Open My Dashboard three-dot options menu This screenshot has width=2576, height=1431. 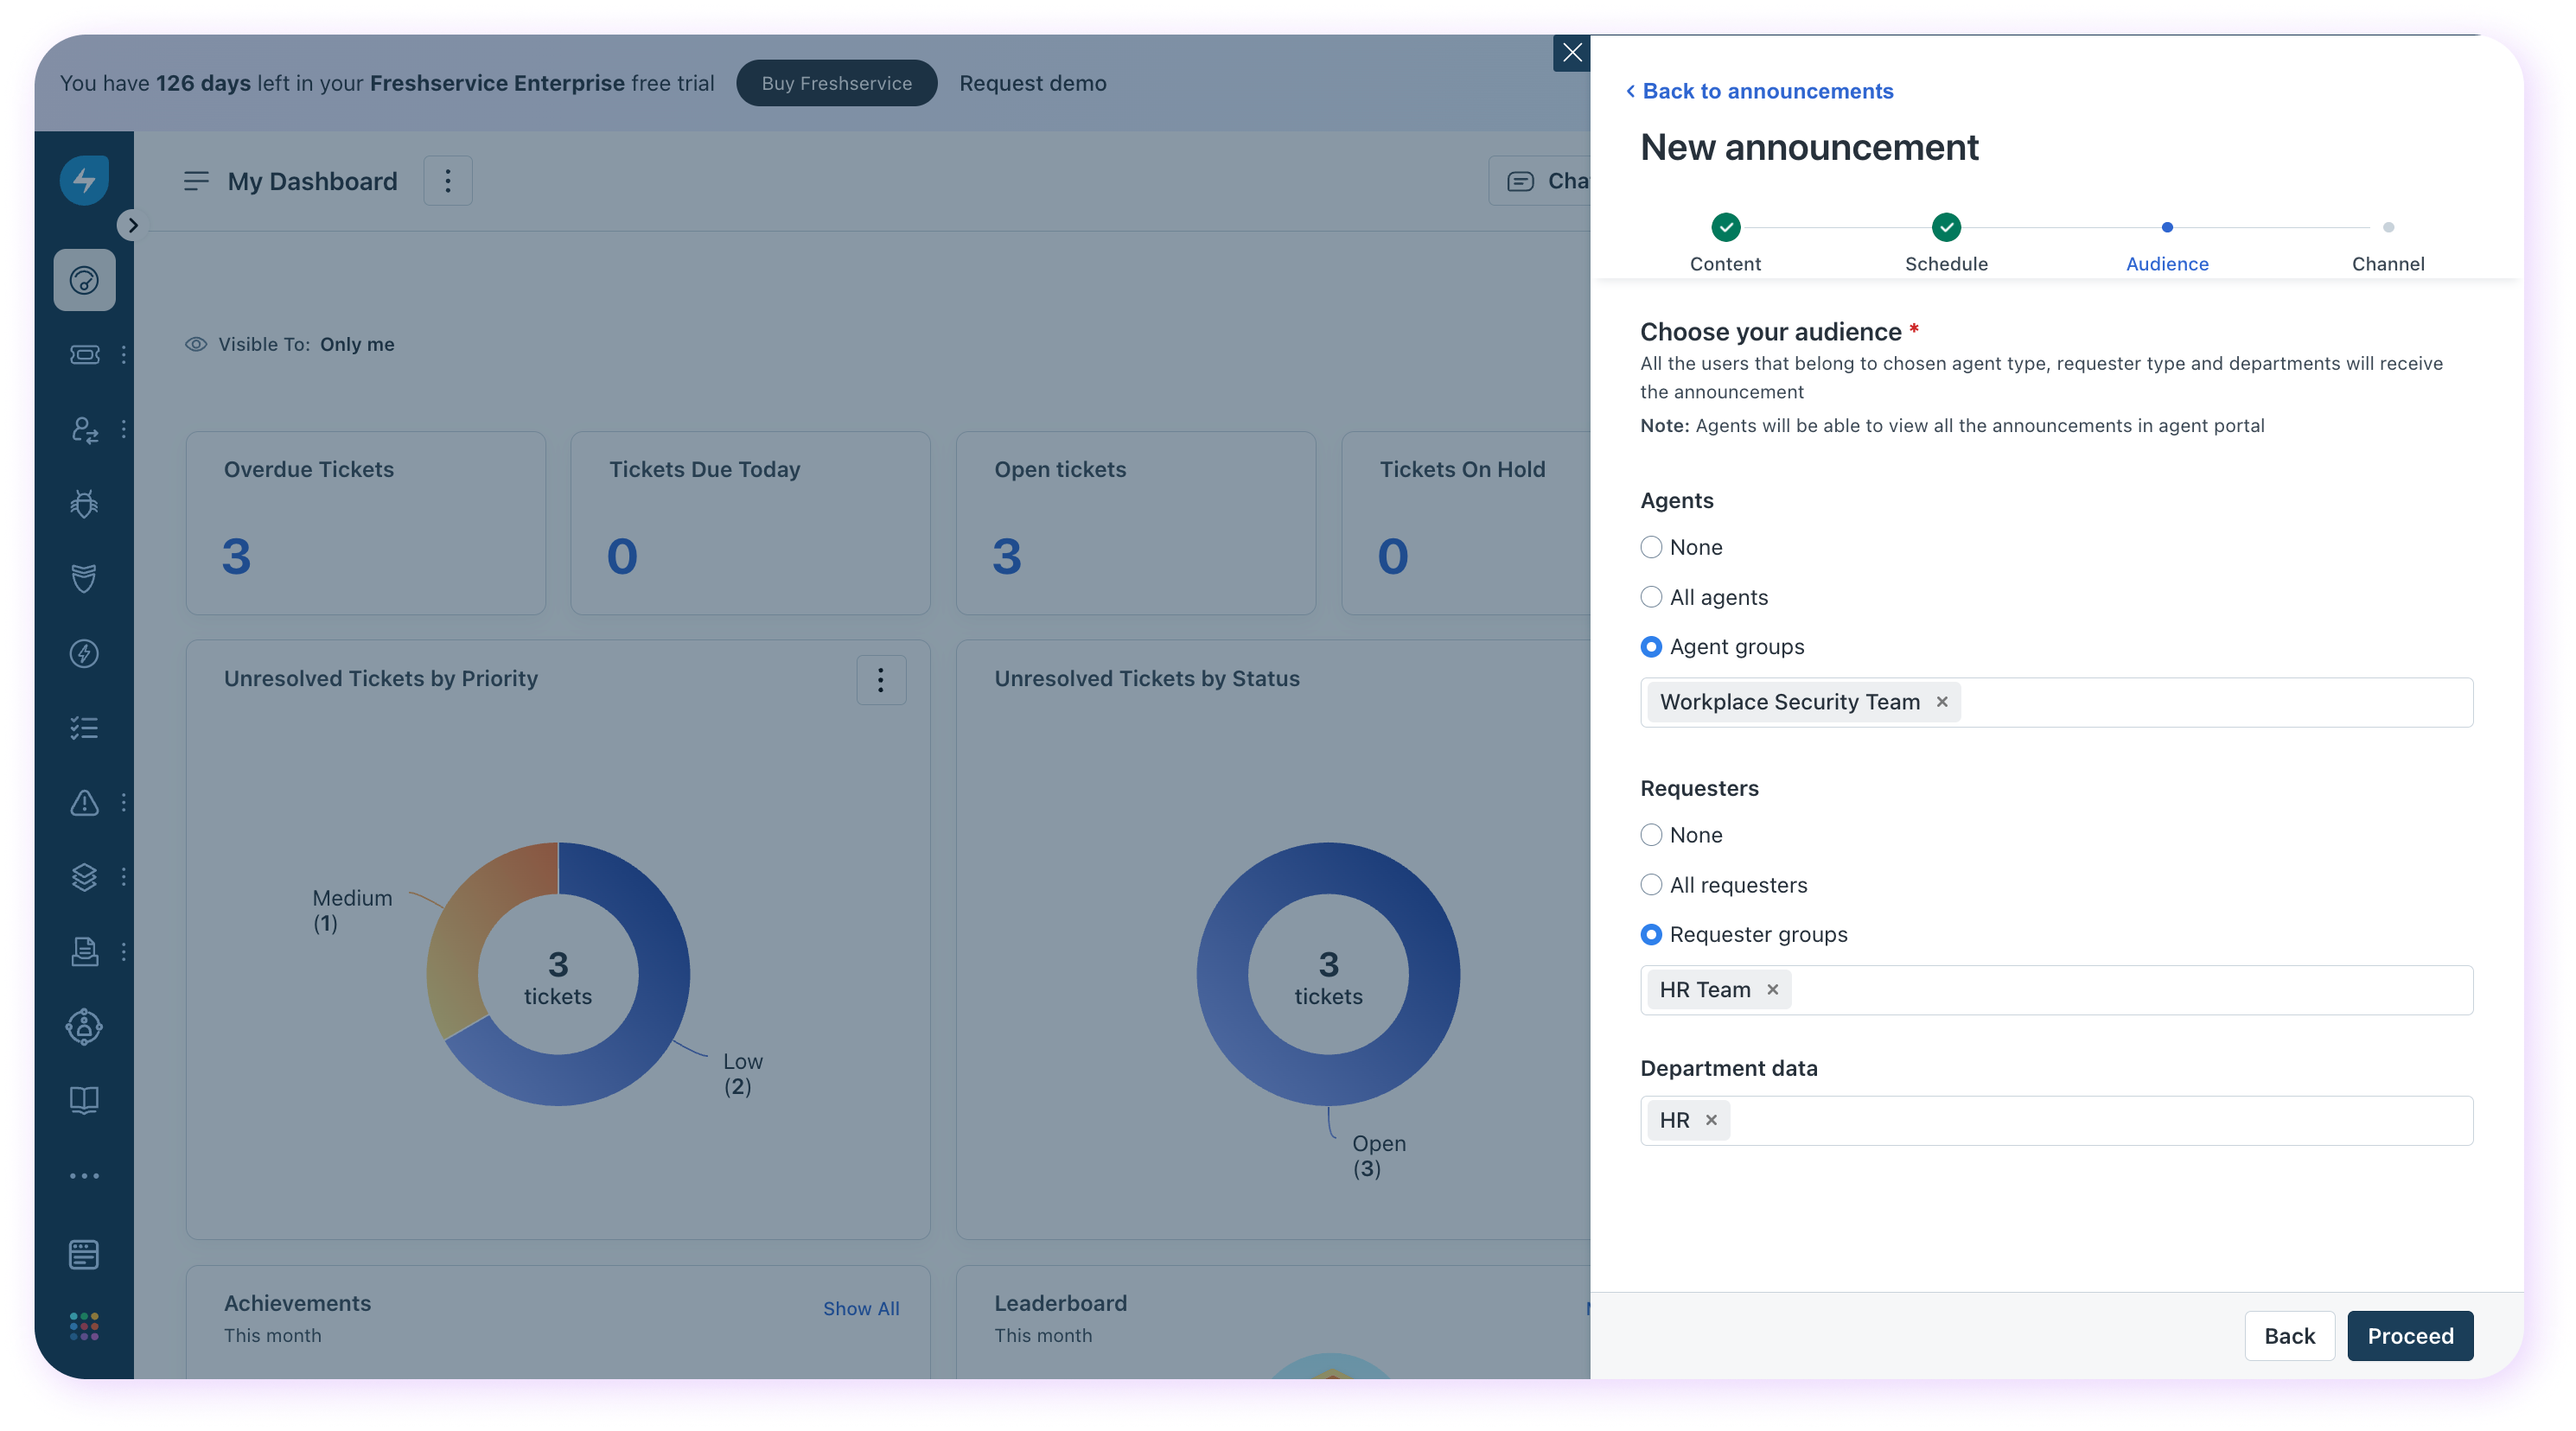click(447, 181)
